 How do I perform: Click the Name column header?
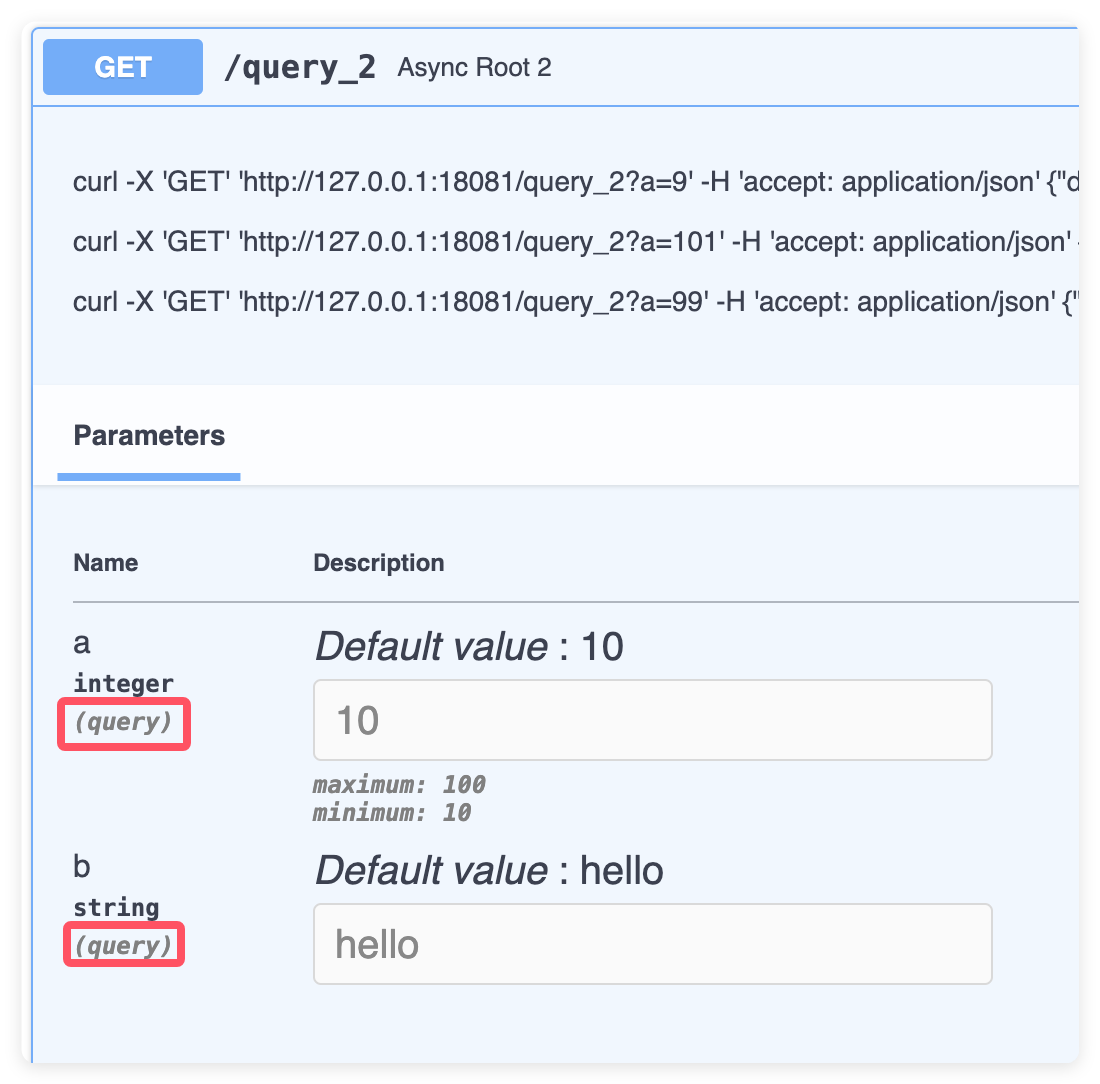(x=105, y=563)
